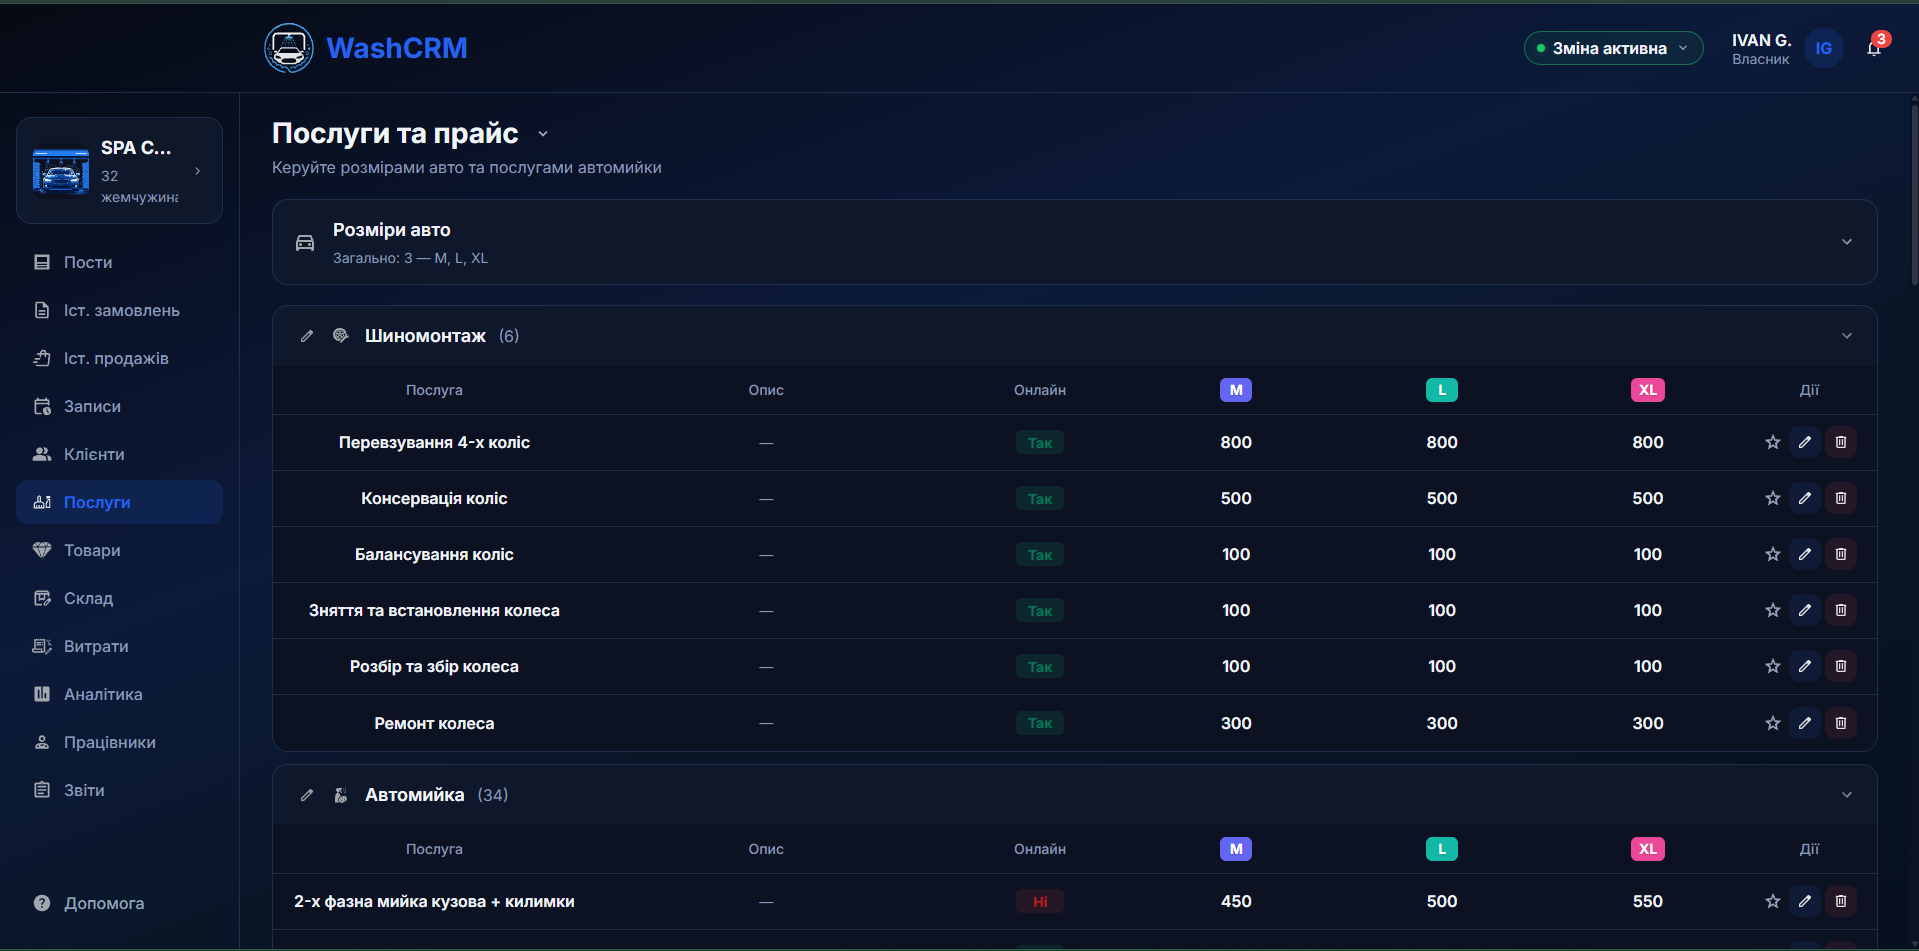Open the Зміна активна shift dropdown
1919x951 pixels.
pyautogui.click(x=1613, y=48)
